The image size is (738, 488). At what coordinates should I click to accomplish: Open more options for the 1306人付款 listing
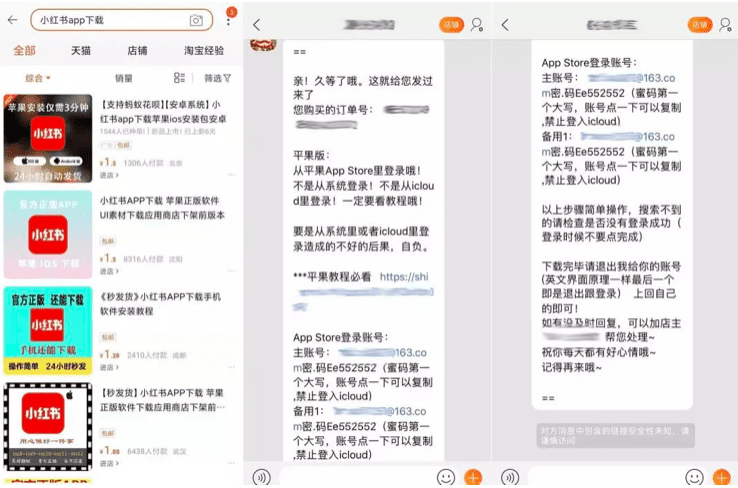click(x=231, y=175)
